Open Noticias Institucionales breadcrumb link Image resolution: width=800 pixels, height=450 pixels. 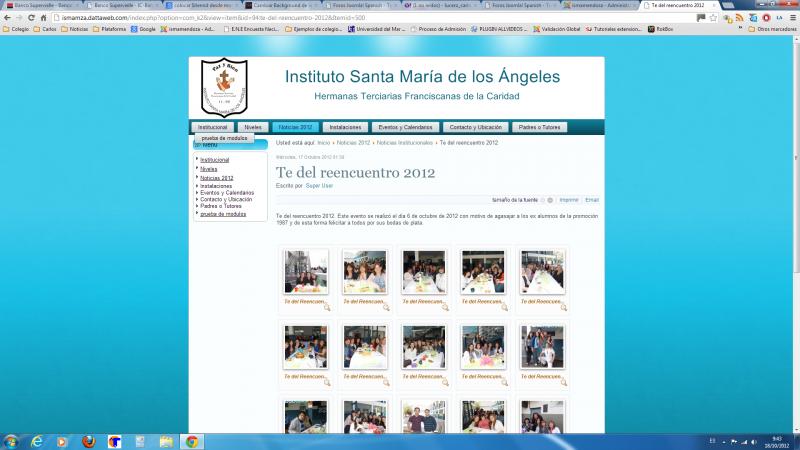tap(404, 143)
